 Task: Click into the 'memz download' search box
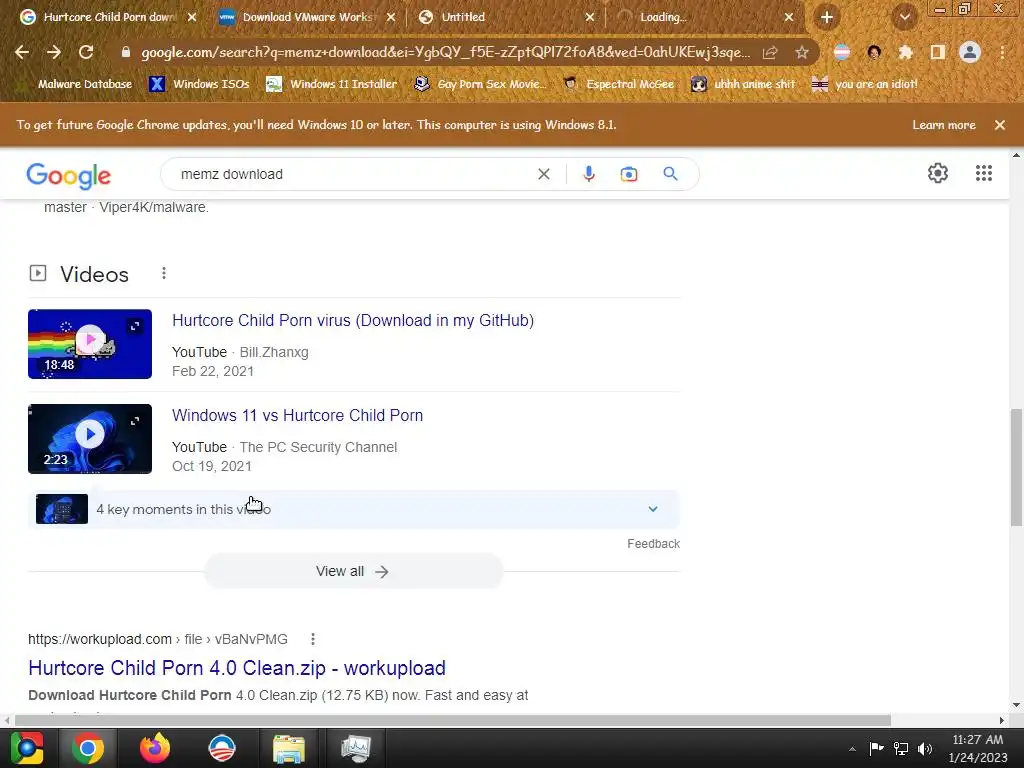click(x=353, y=174)
